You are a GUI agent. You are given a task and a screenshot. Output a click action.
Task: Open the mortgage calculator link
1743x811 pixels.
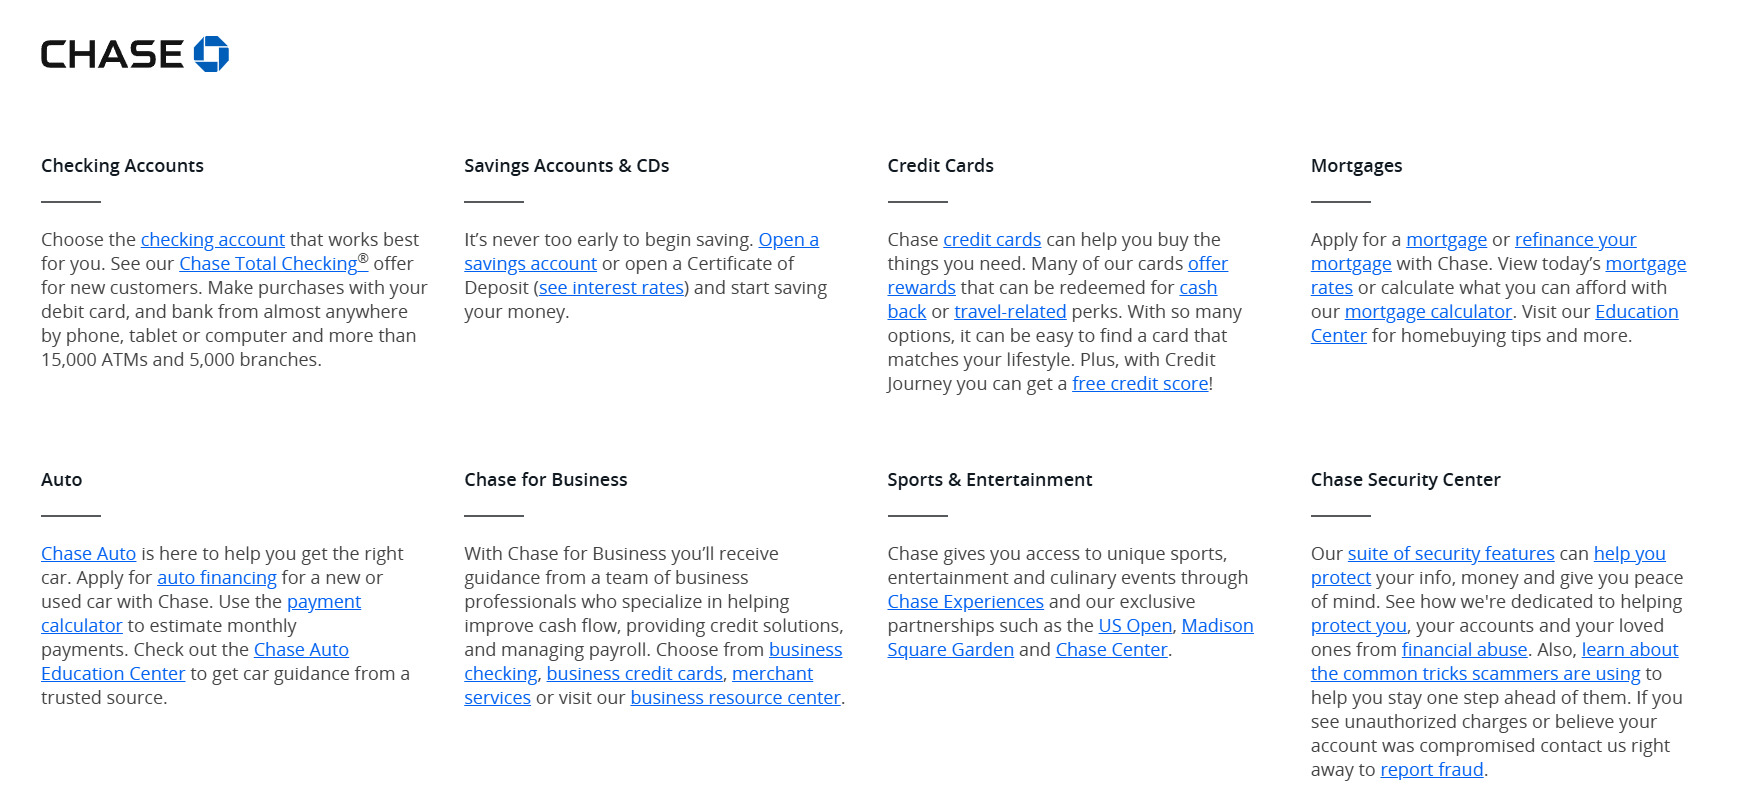click(x=1427, y=312)
